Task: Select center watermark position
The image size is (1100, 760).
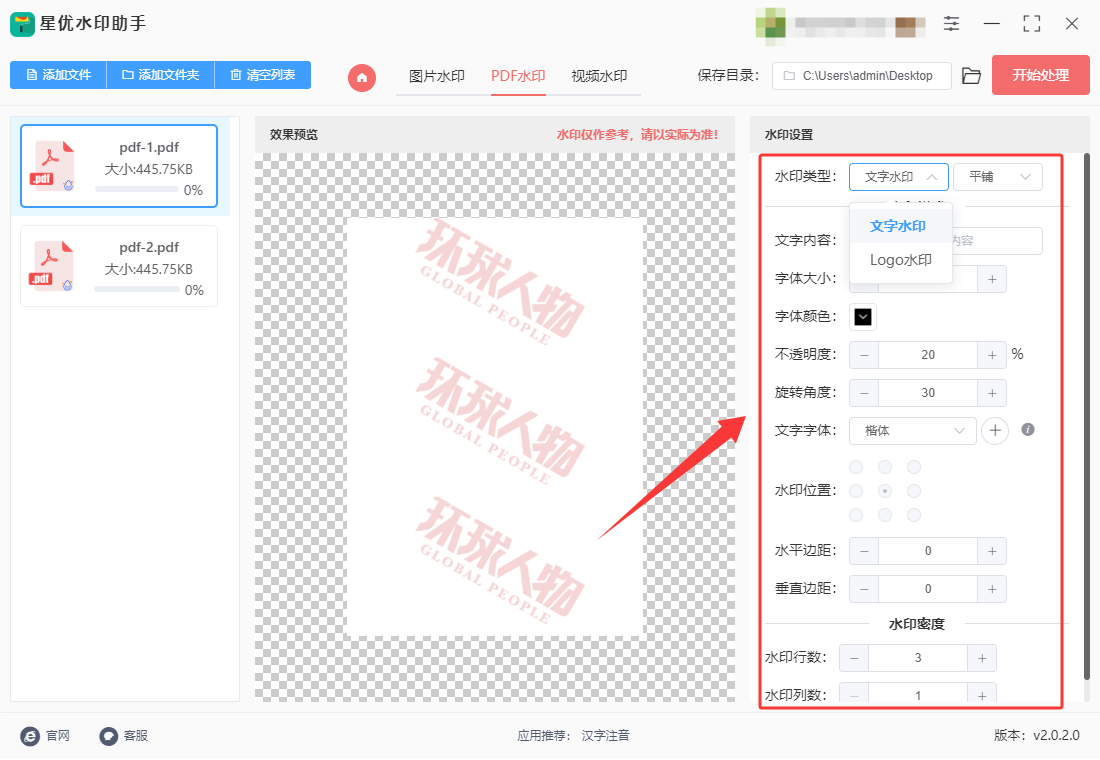Action: coord(885,491)
